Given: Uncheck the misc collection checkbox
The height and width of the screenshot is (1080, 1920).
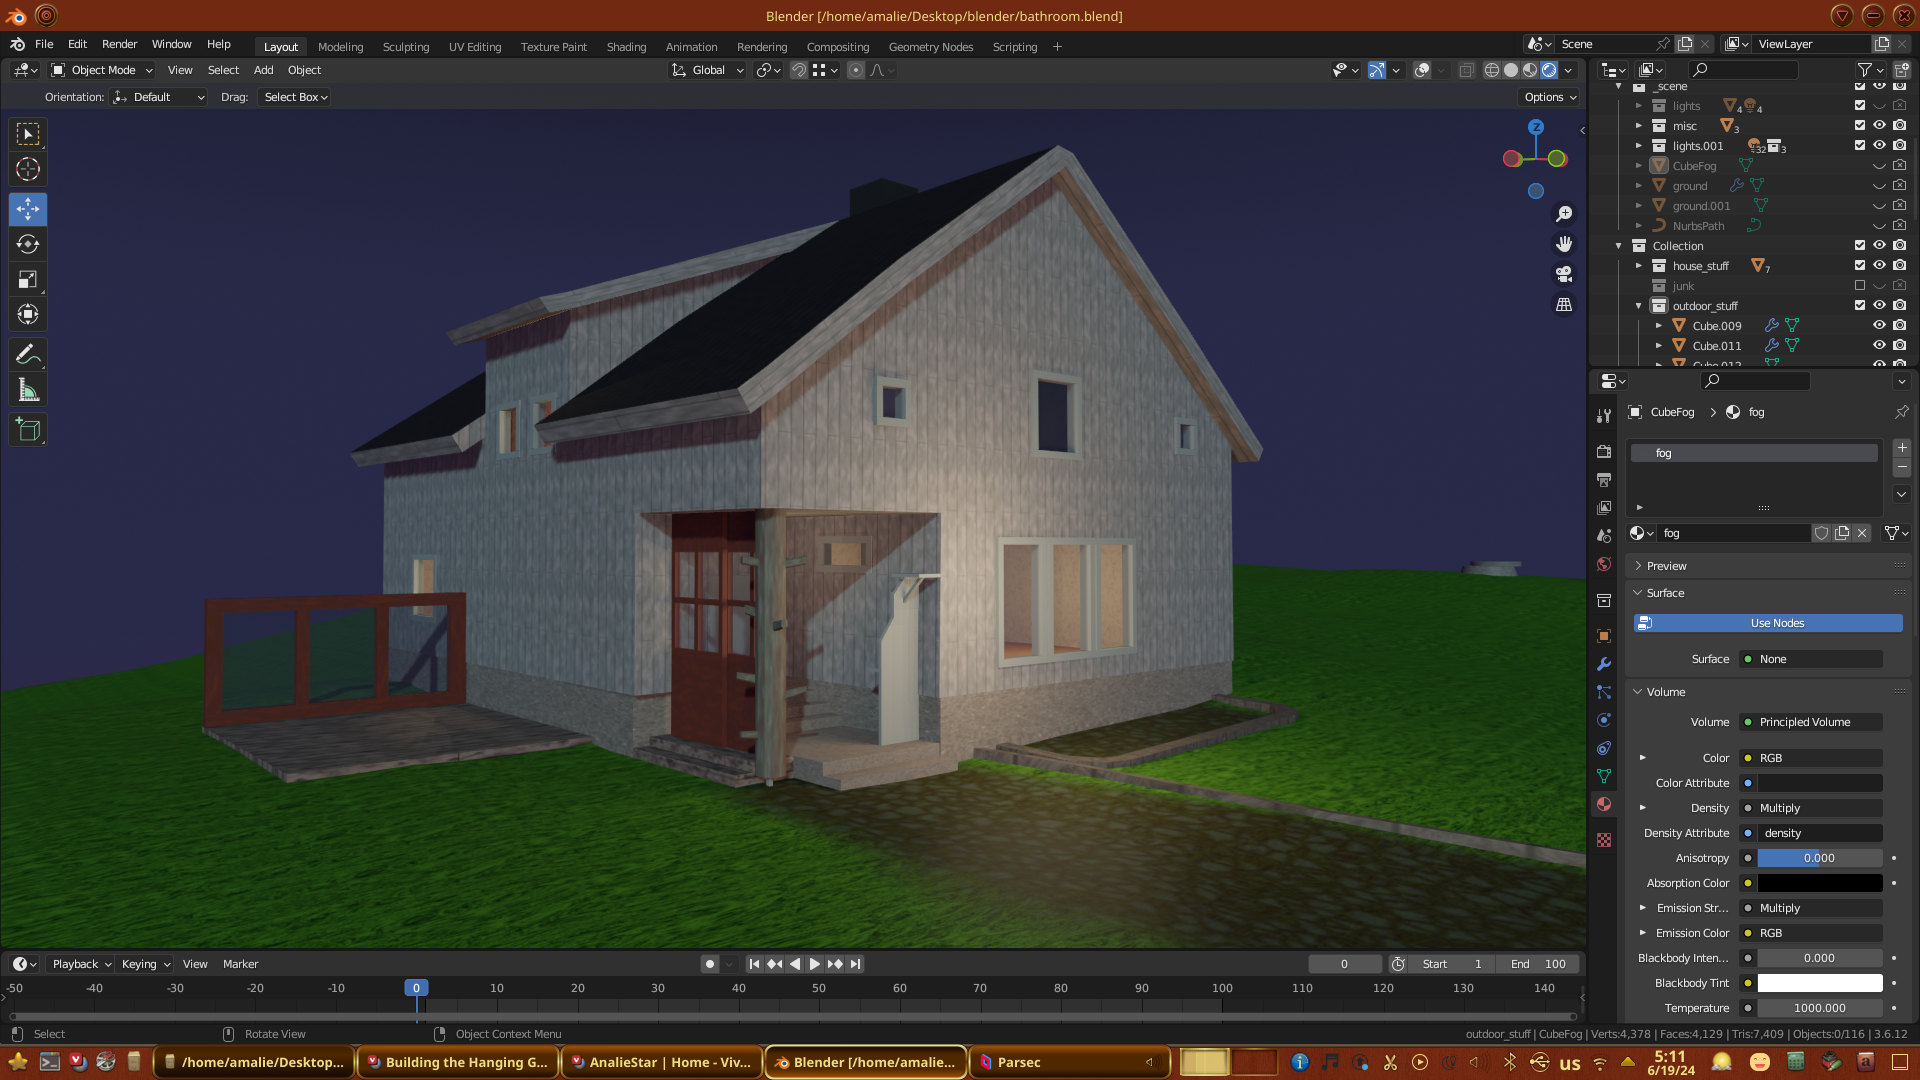Looking at the screenshot, I should (1860, 126).
